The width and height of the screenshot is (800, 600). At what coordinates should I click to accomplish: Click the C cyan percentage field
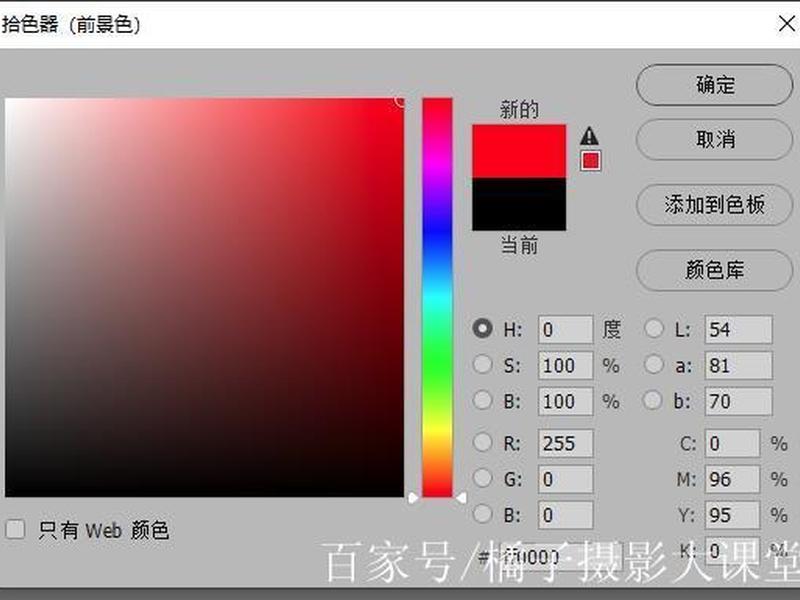click(x=732, y=443)
